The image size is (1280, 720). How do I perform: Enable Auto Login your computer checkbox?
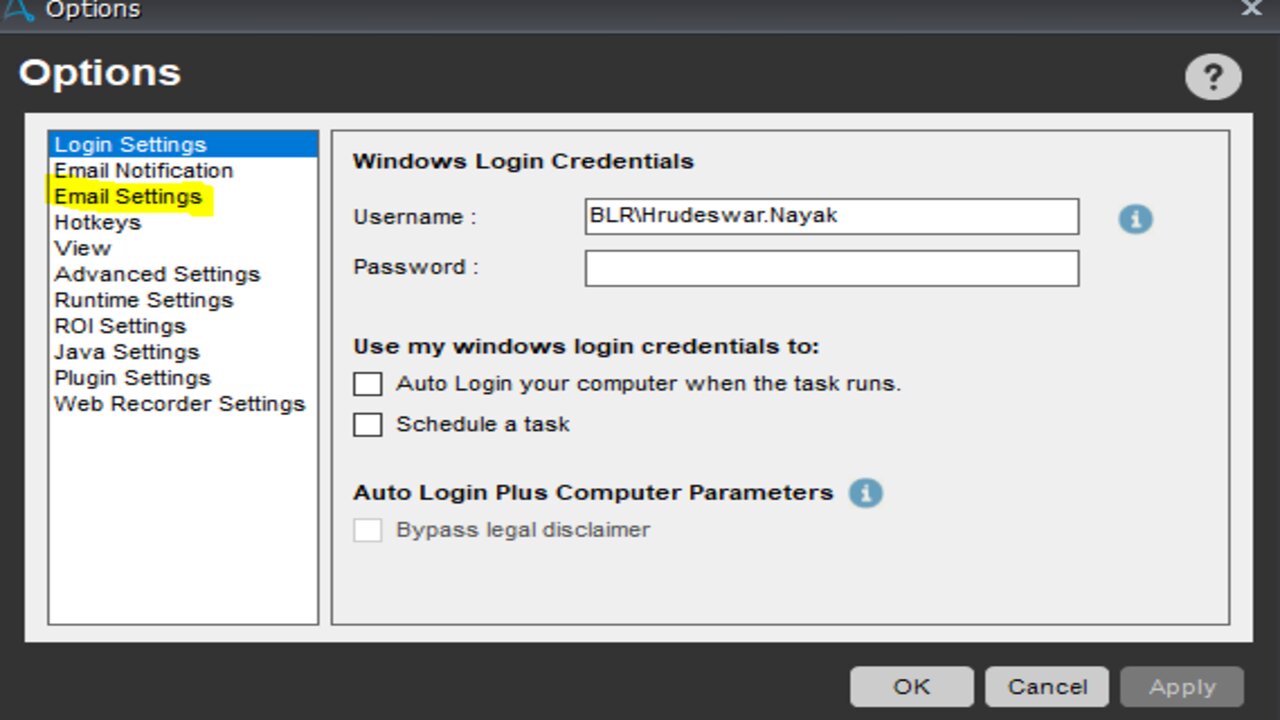(368, 384)
